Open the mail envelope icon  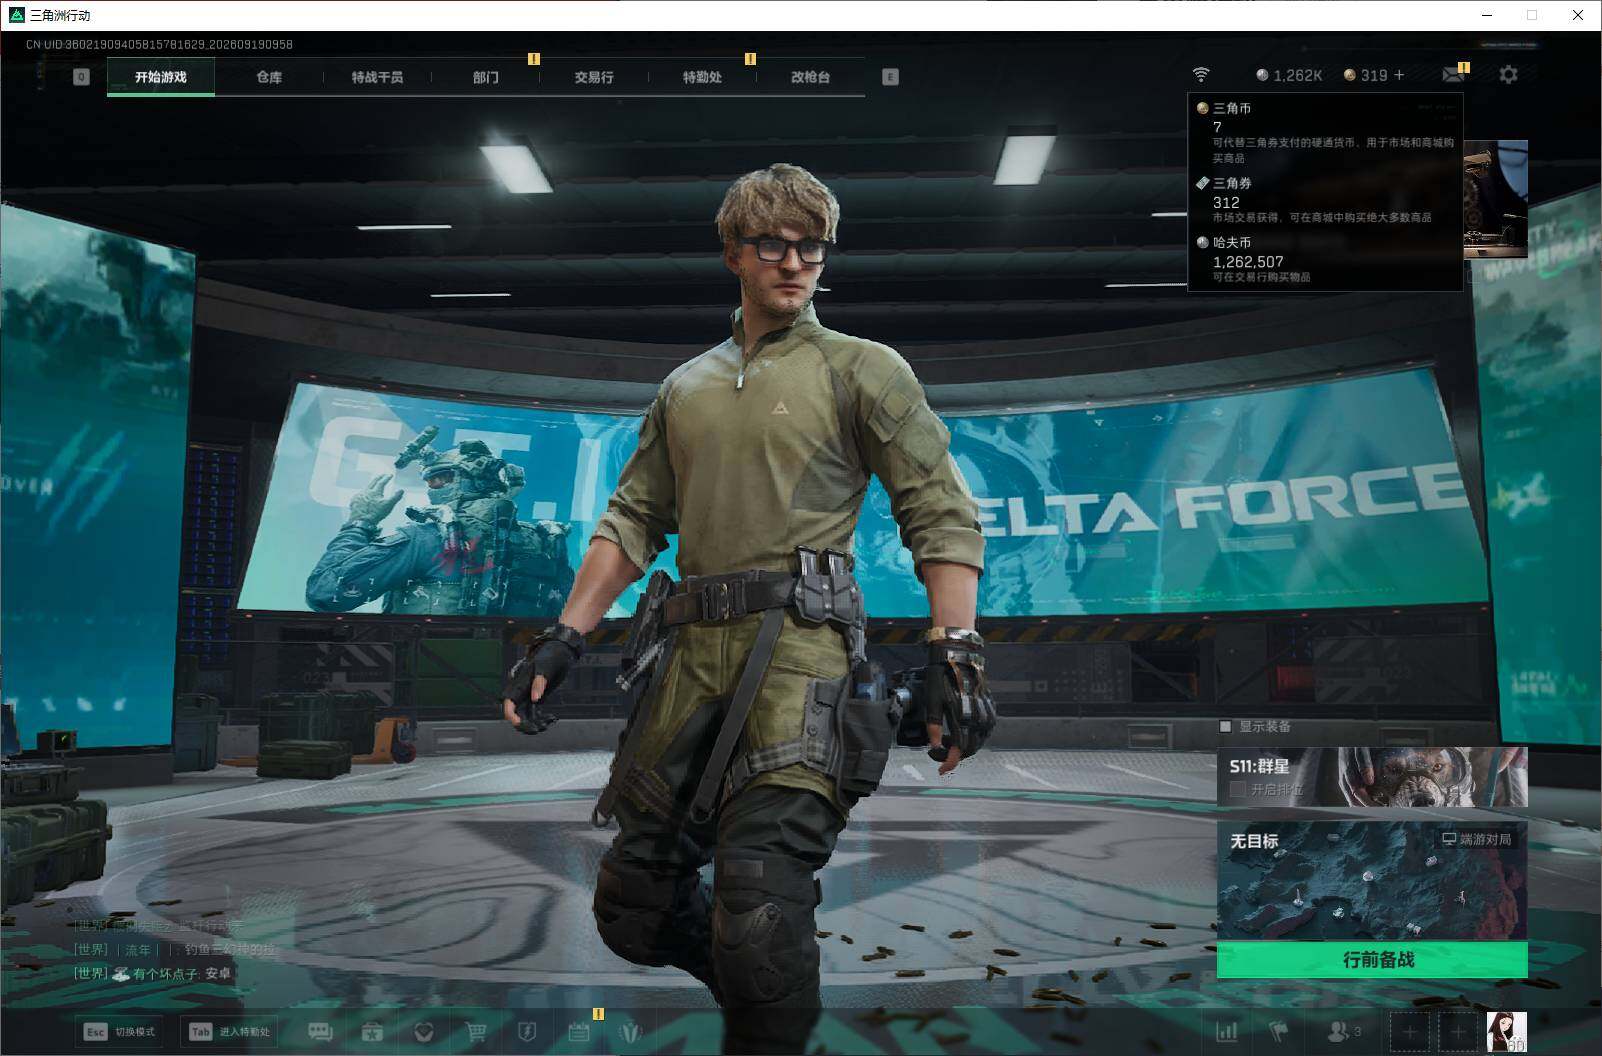click(x=1454, y=75)
